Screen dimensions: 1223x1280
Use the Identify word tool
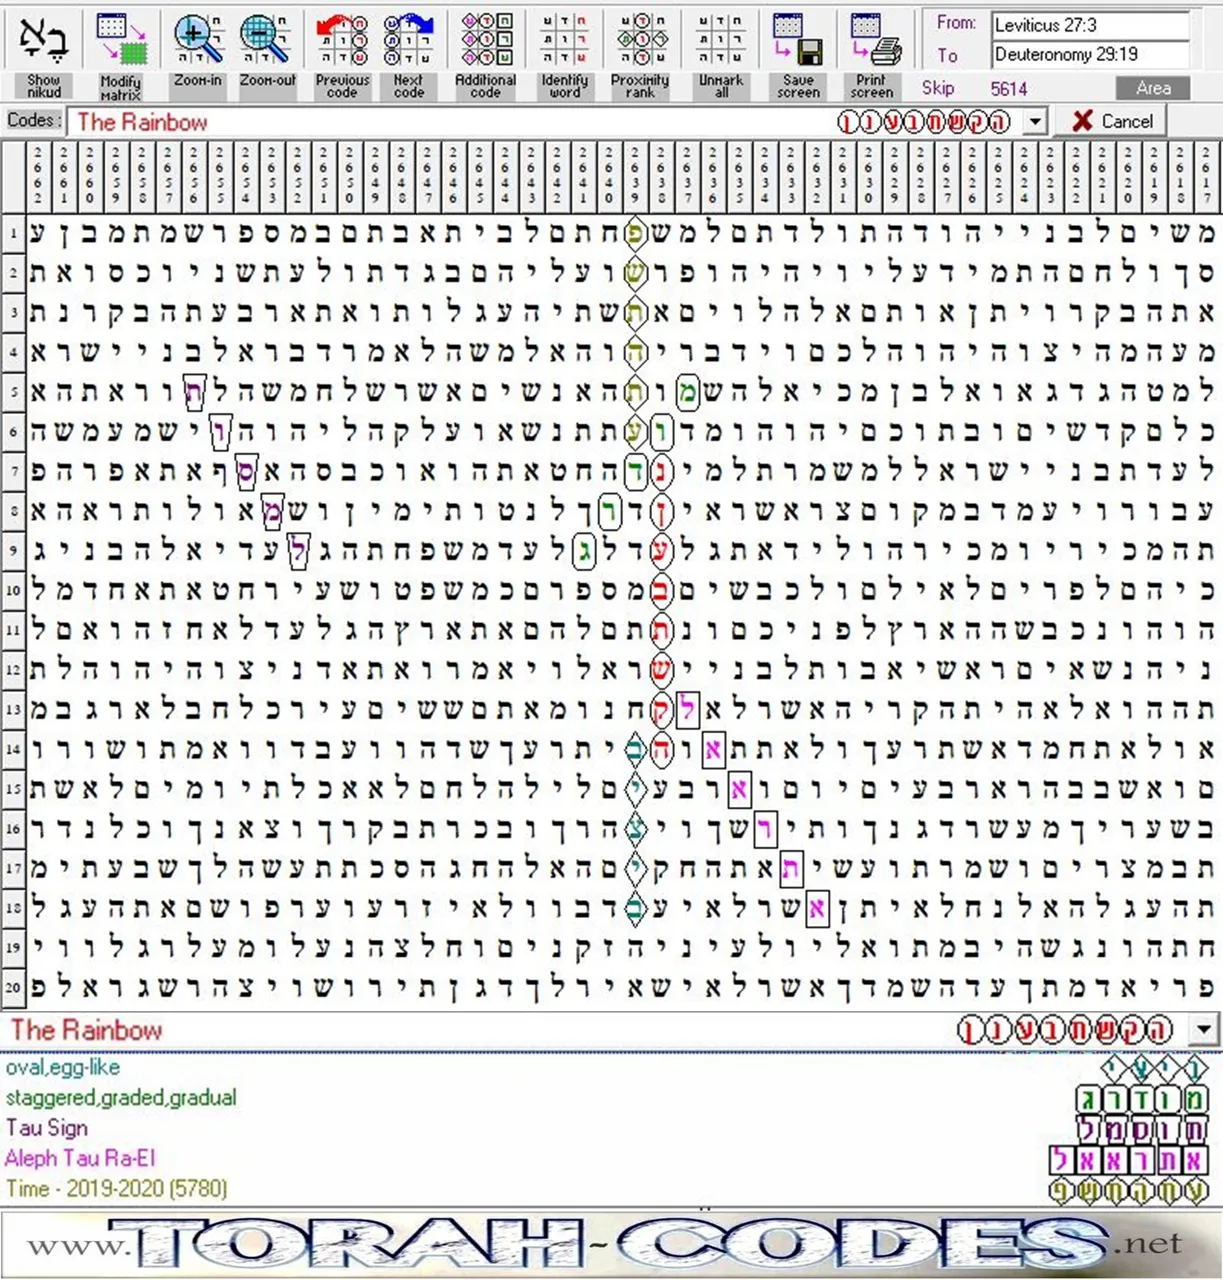click(x=564, y=53)
